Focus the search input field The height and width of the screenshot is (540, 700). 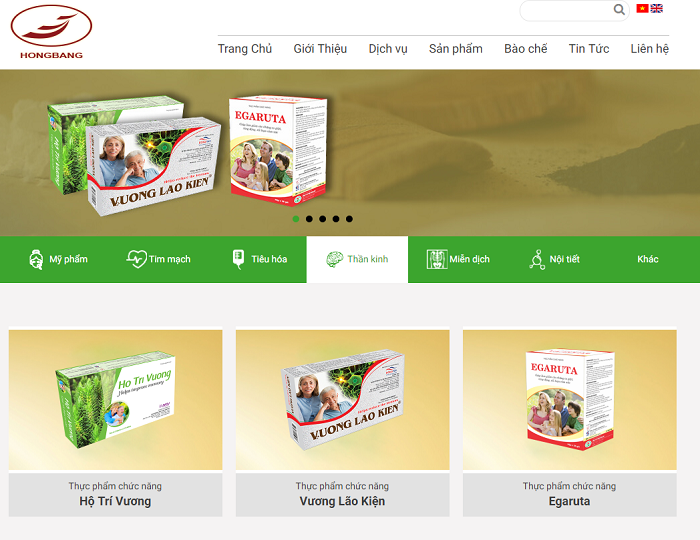(x=567, y=10)
